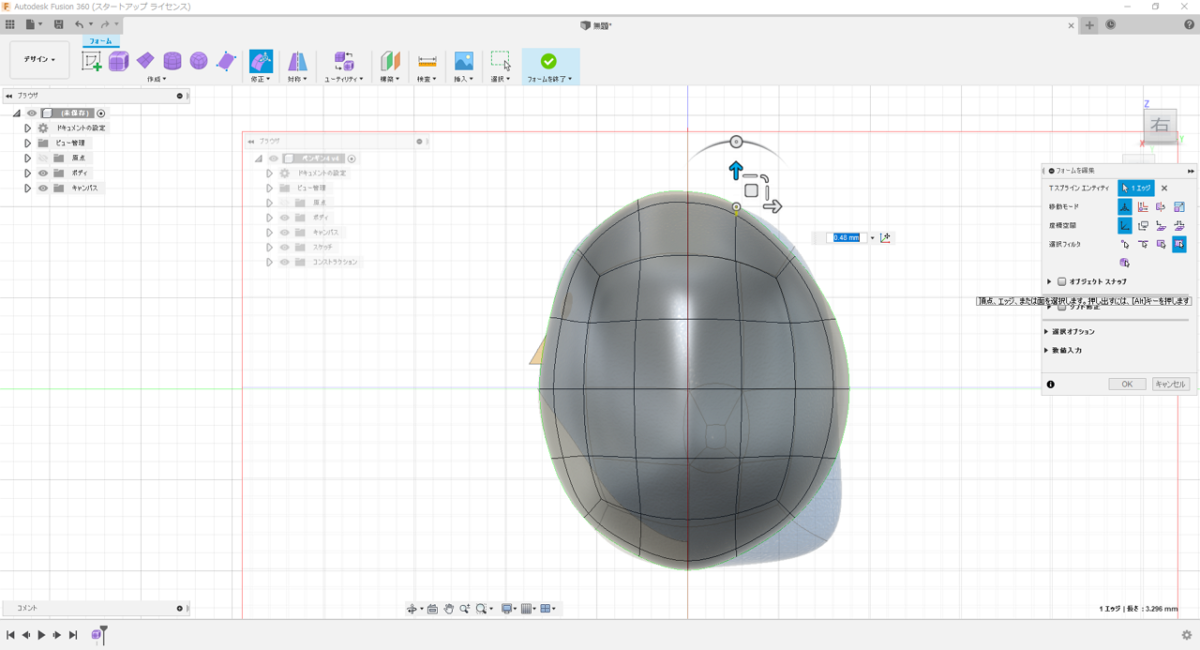Open the 作成 dropdown menu
The image size is (1200, 650).
tap(157, 78)
